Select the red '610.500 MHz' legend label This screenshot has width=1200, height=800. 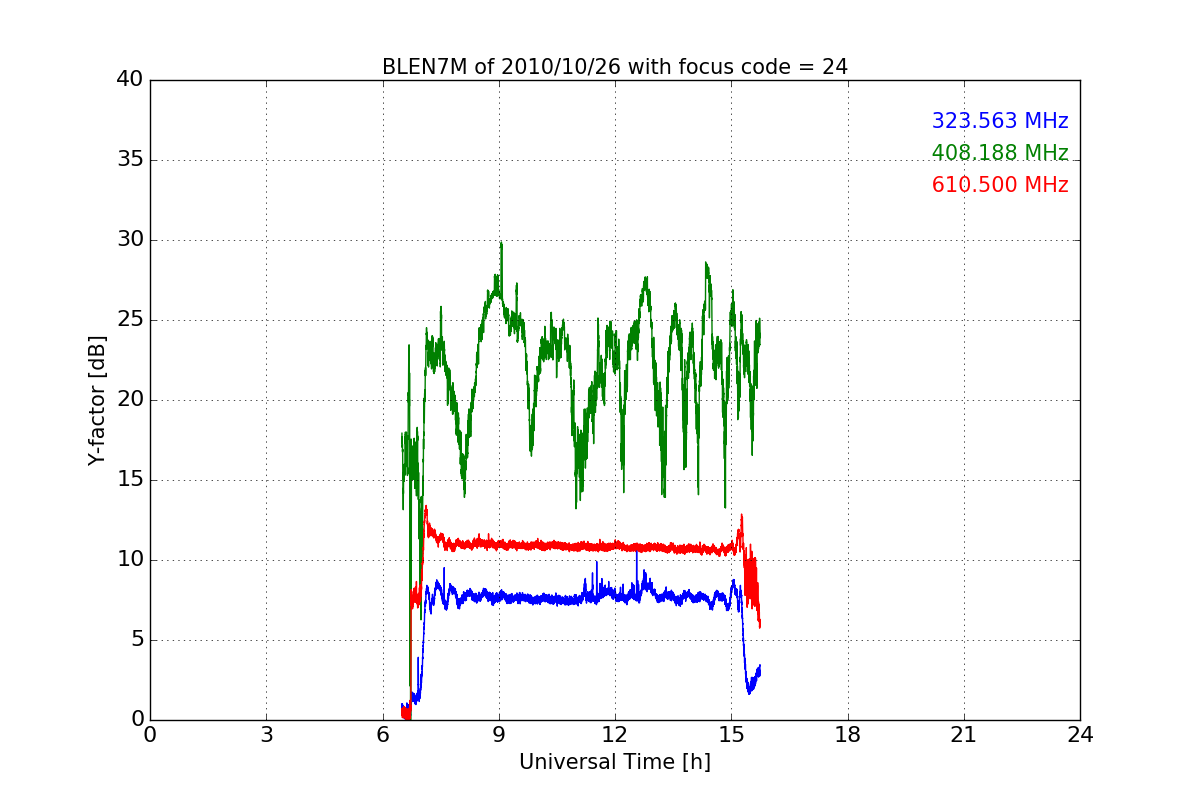click(1000, 185)
